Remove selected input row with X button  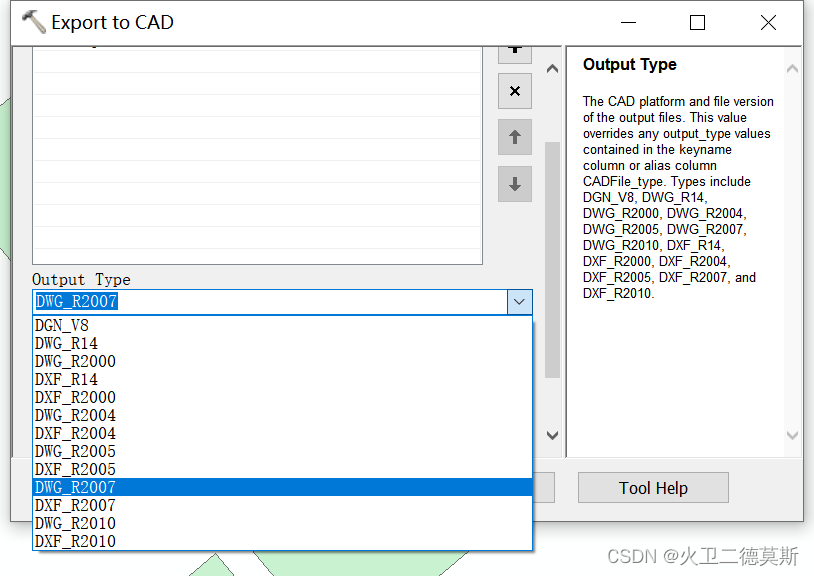point(514,91)
